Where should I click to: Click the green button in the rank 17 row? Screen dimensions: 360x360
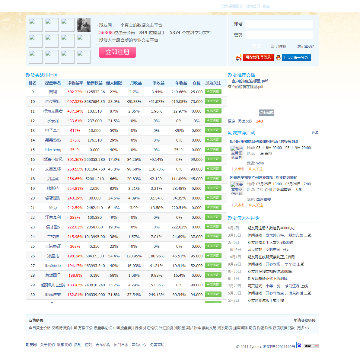(213, 169)
